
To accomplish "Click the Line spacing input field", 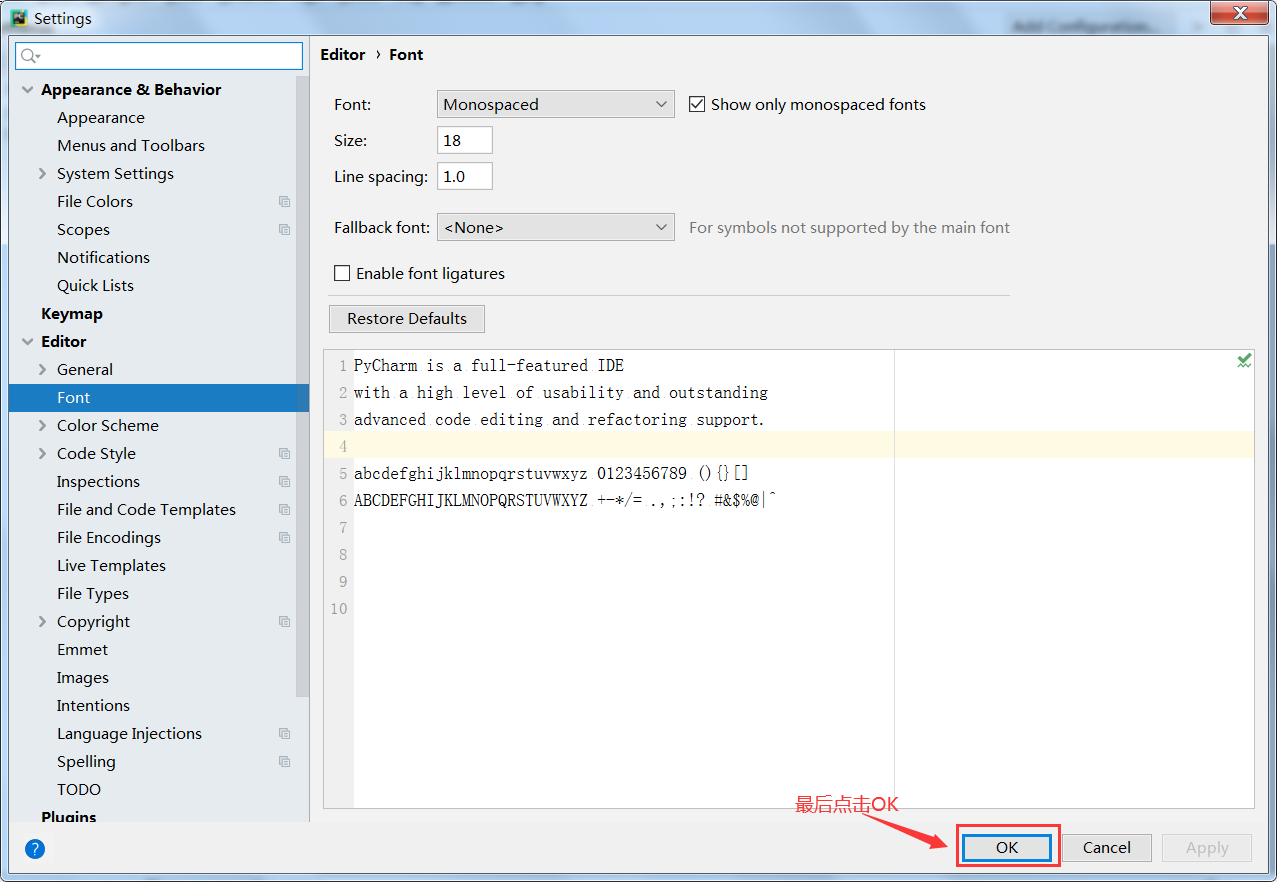I will pyautogui.click(x=465, y=176).
